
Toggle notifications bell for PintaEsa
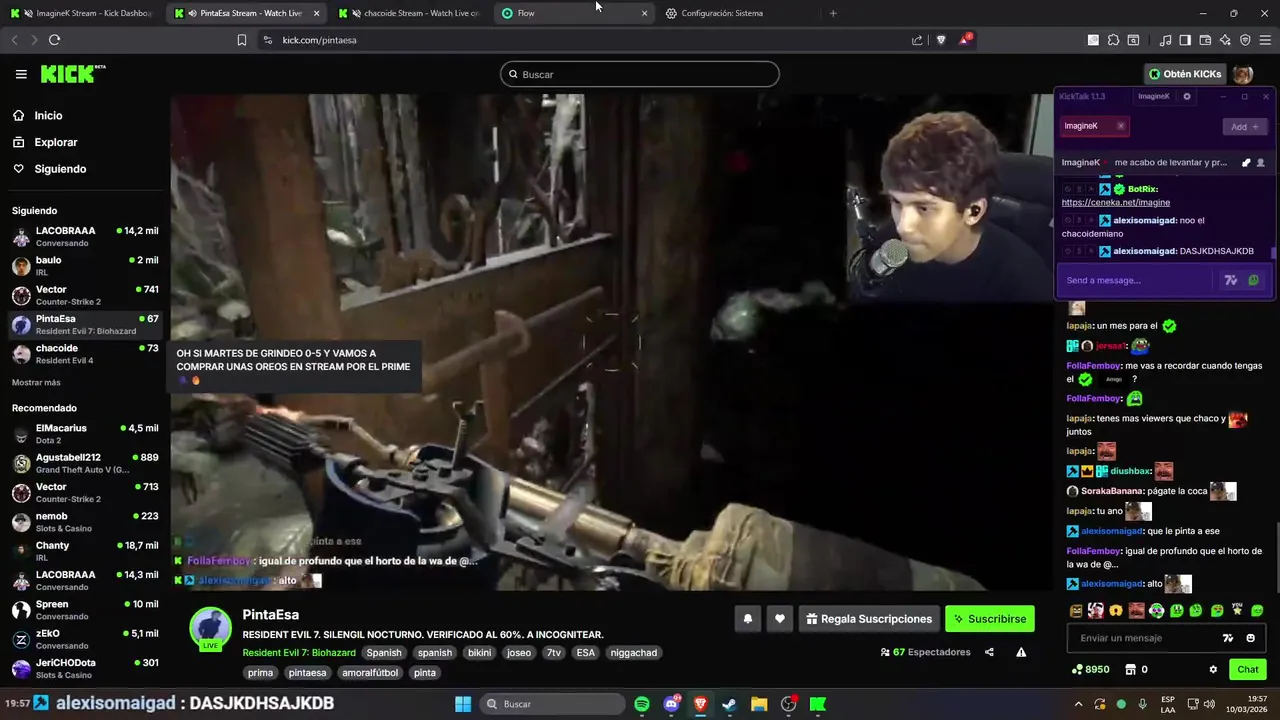coord(747,619)
